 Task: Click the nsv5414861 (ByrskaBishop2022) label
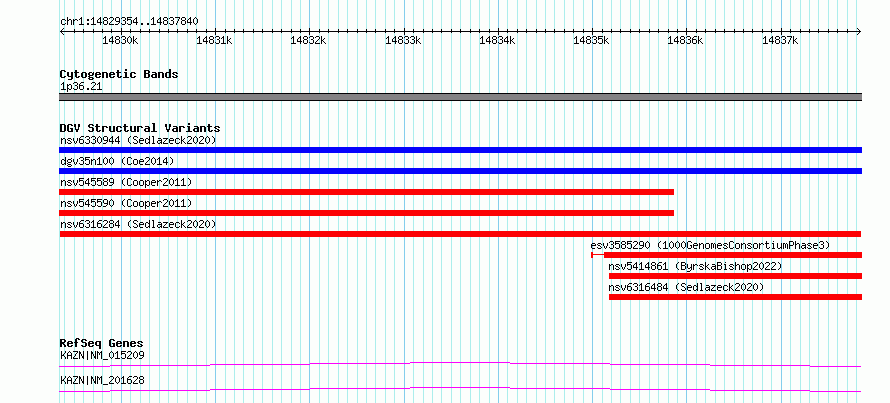coord(695,266)
